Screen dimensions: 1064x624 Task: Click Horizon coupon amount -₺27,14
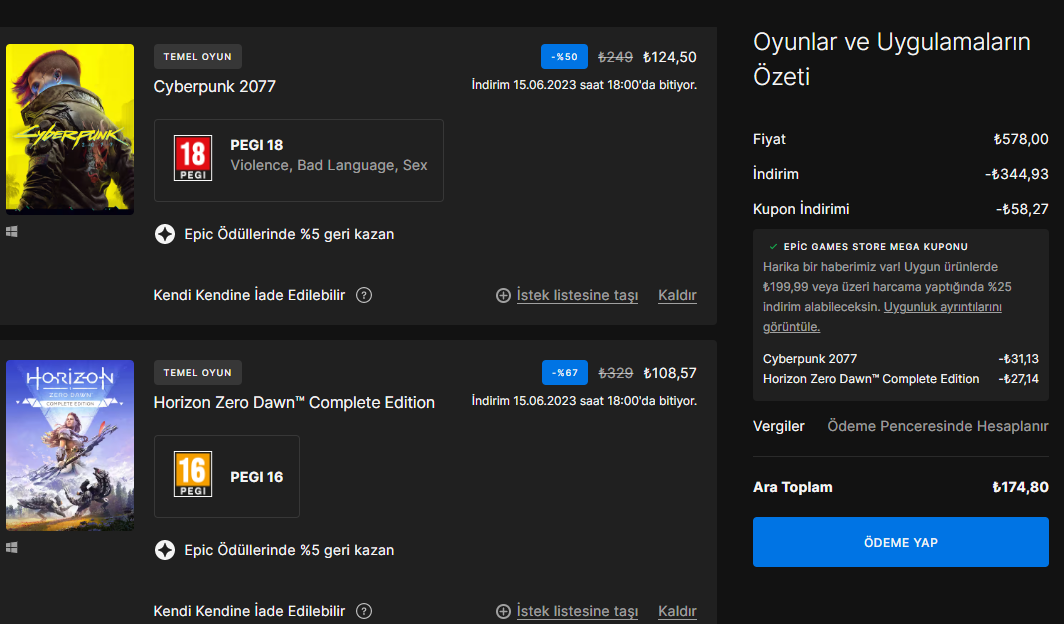point(1018,379)
